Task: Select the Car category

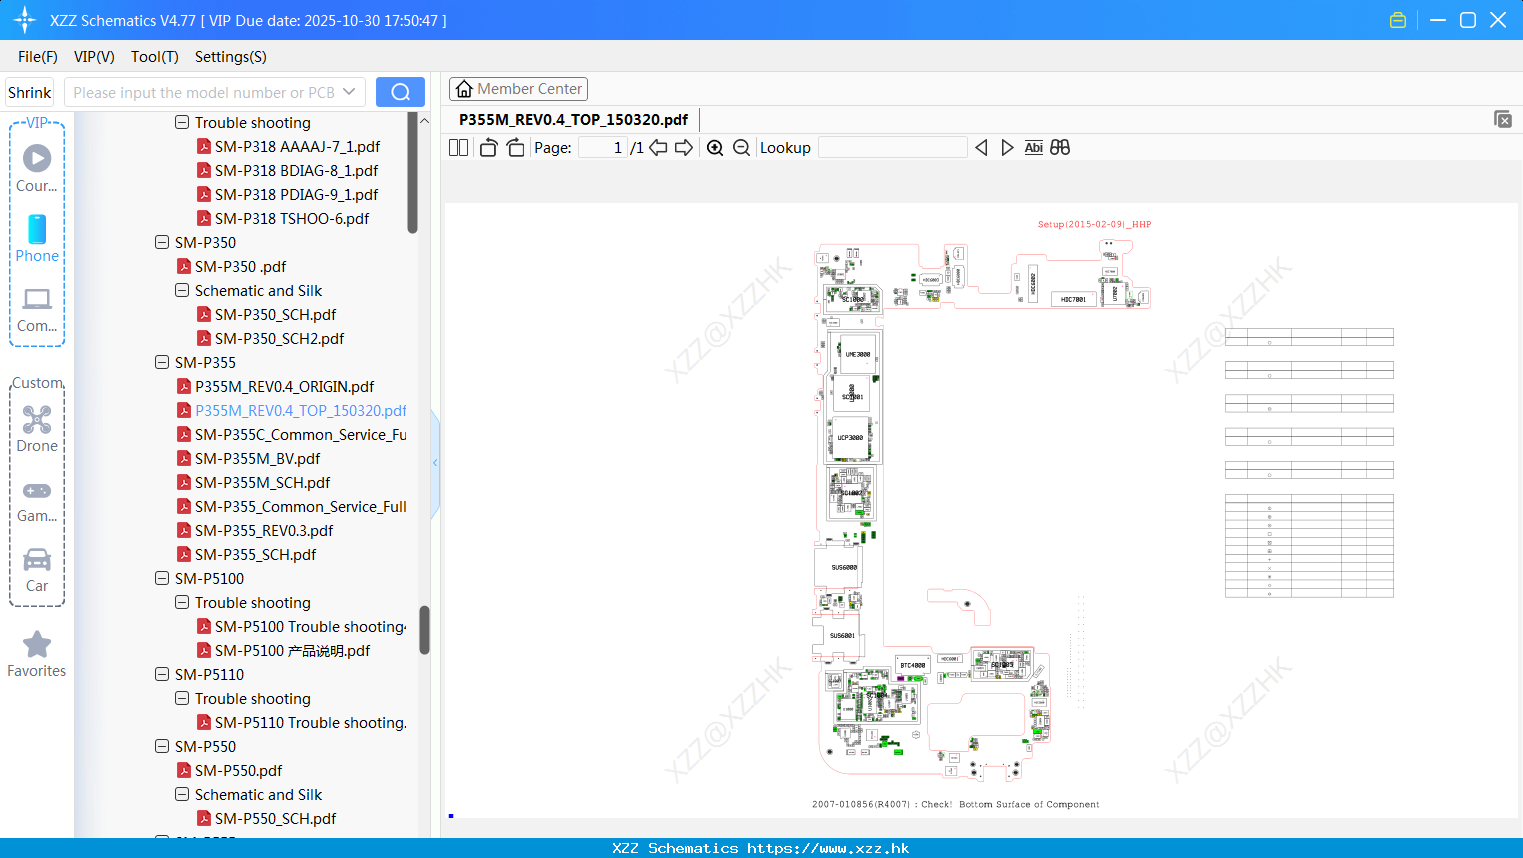Action: (x=37, y=570)
